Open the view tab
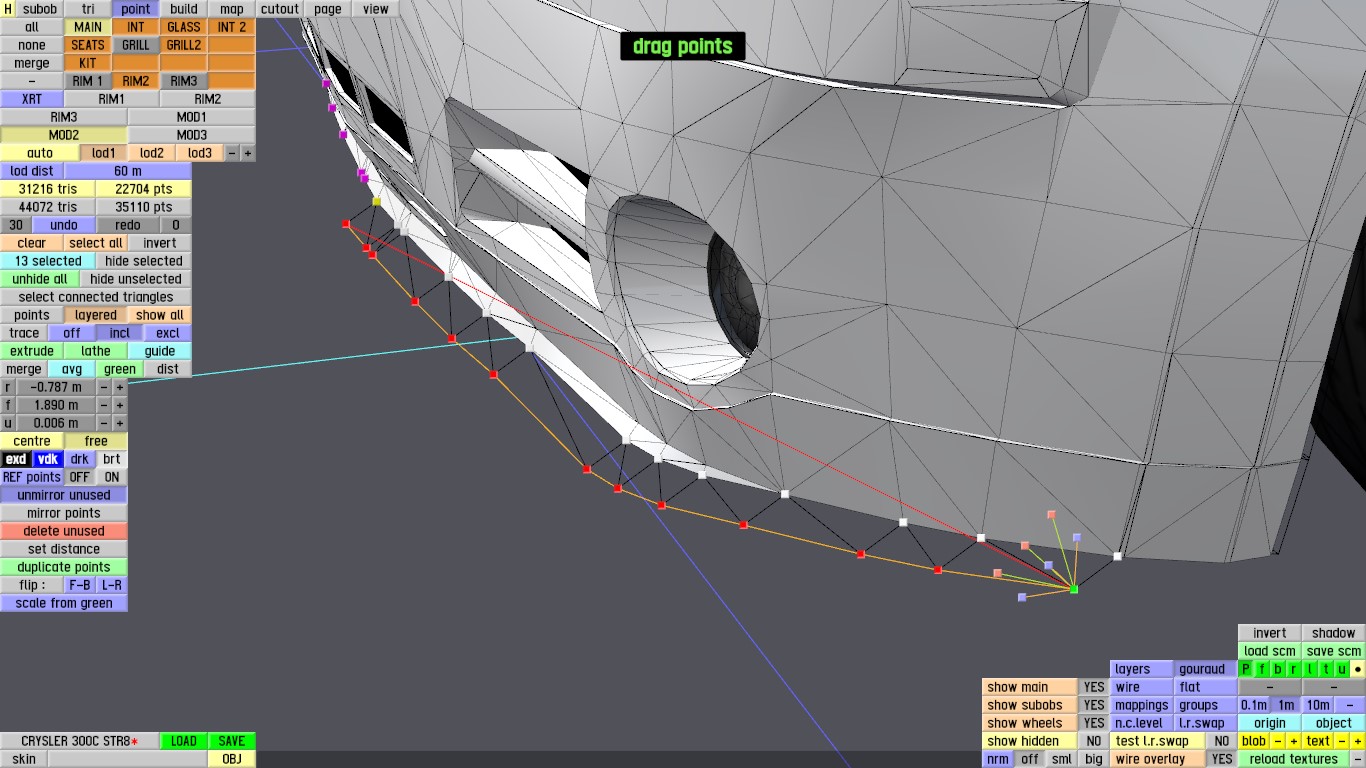This screenshot has width=1366, height=768. (x=376, y=9)
